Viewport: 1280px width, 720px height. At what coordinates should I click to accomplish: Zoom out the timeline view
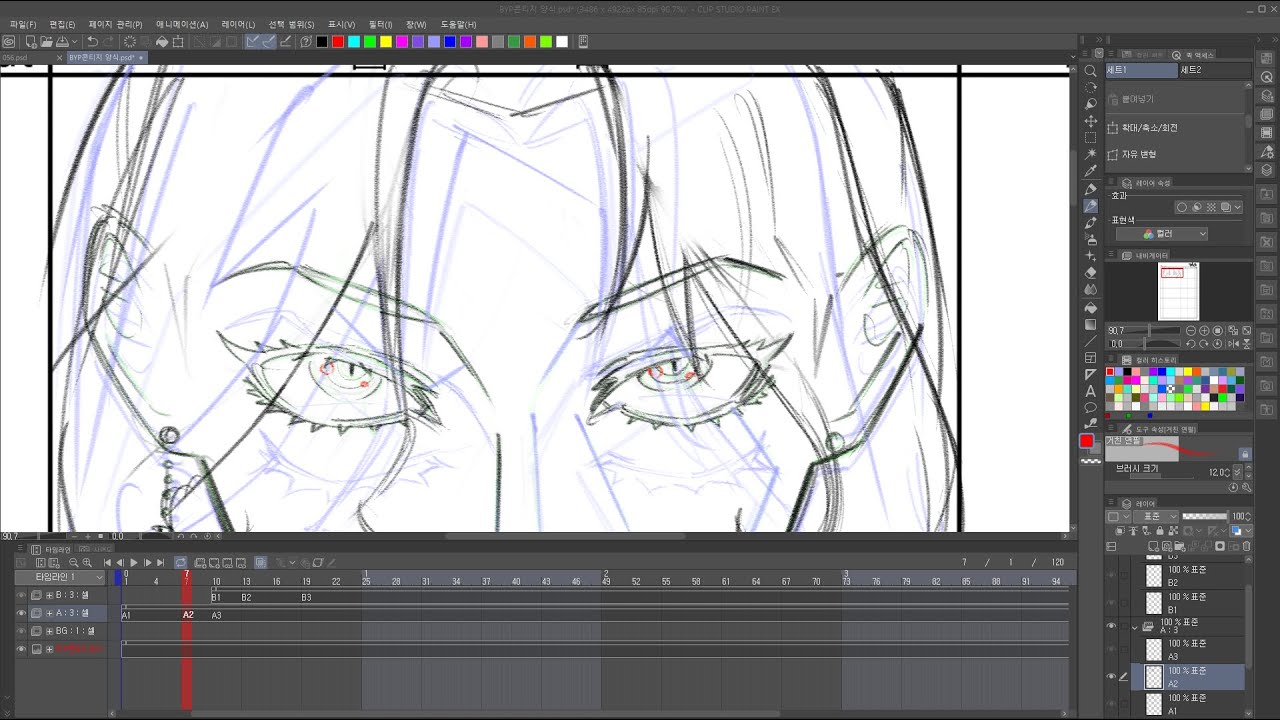(x=73, y=563)
